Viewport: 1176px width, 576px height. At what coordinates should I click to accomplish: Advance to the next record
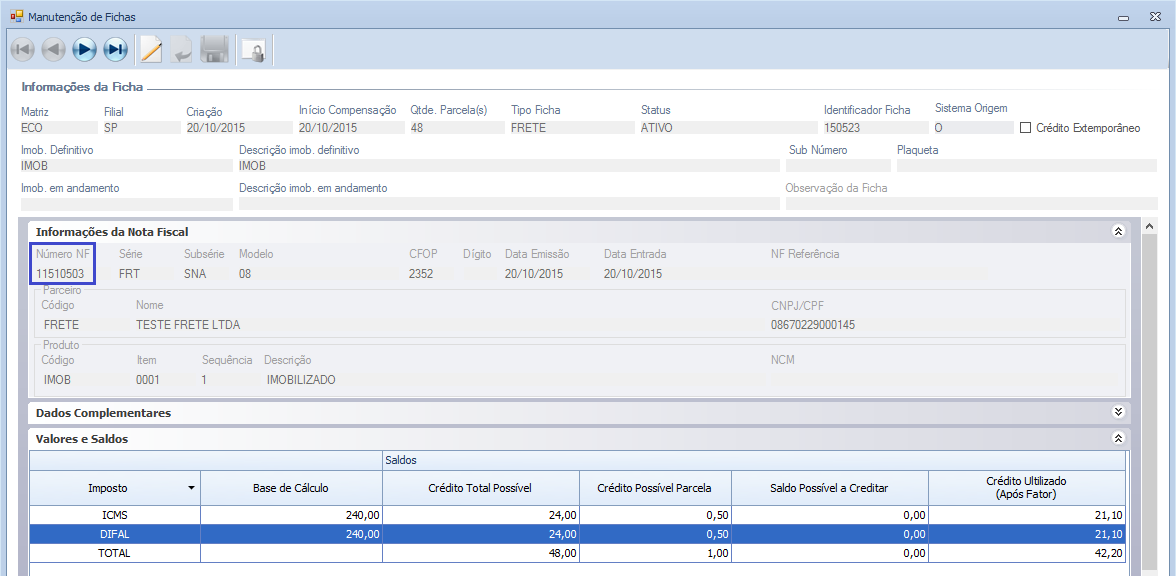tap(85, 49)
